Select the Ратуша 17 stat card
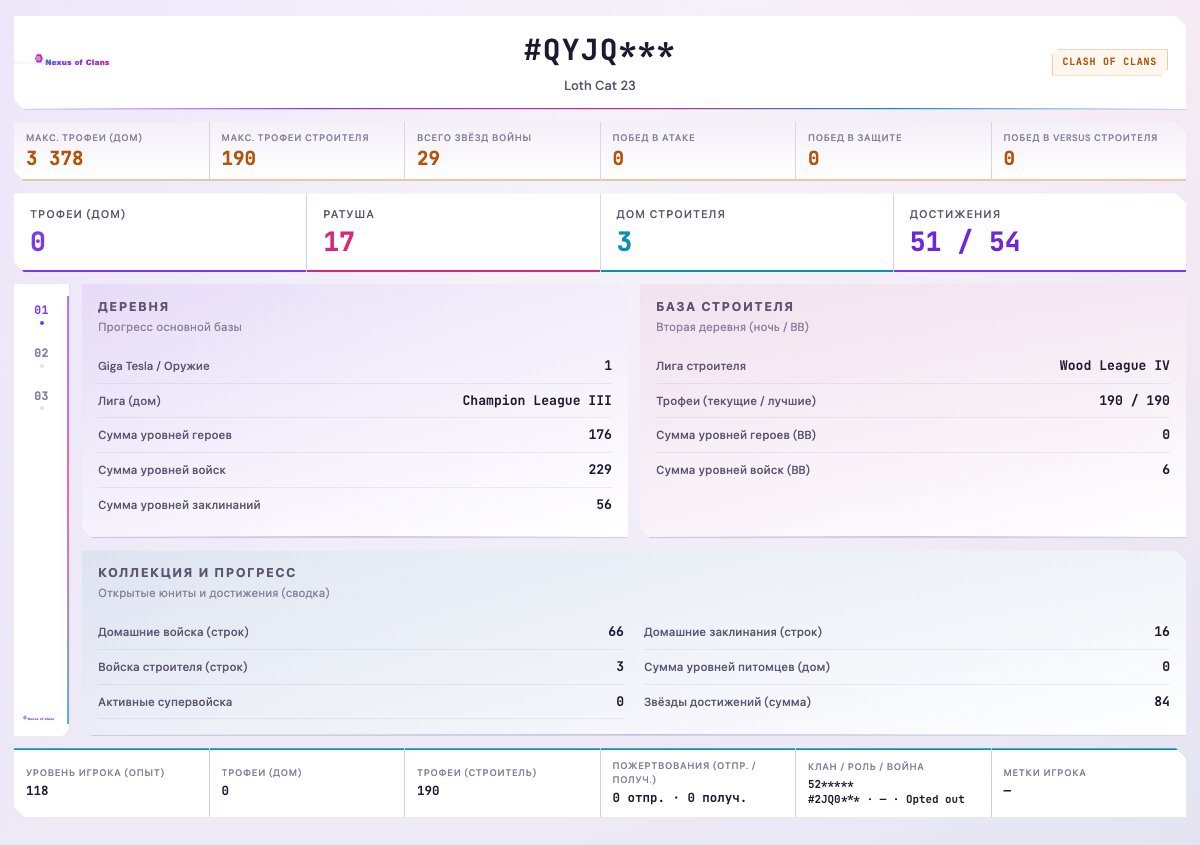 click(x=453, y=232)
